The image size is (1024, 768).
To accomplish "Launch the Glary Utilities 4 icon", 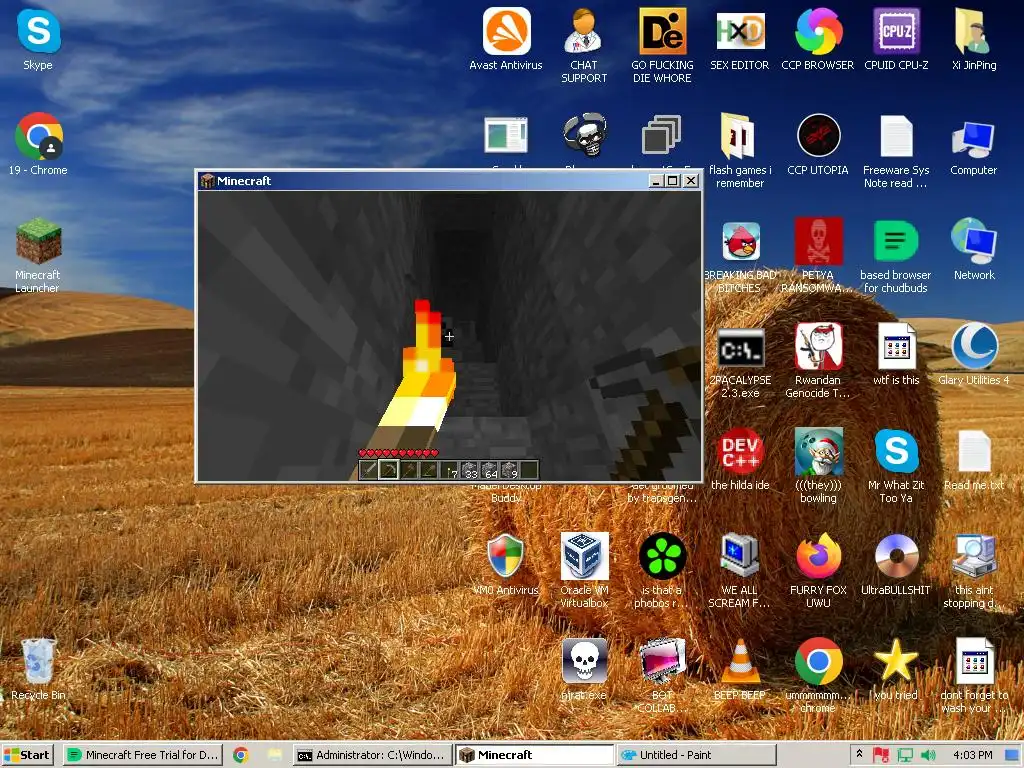I will click(974, 355).
